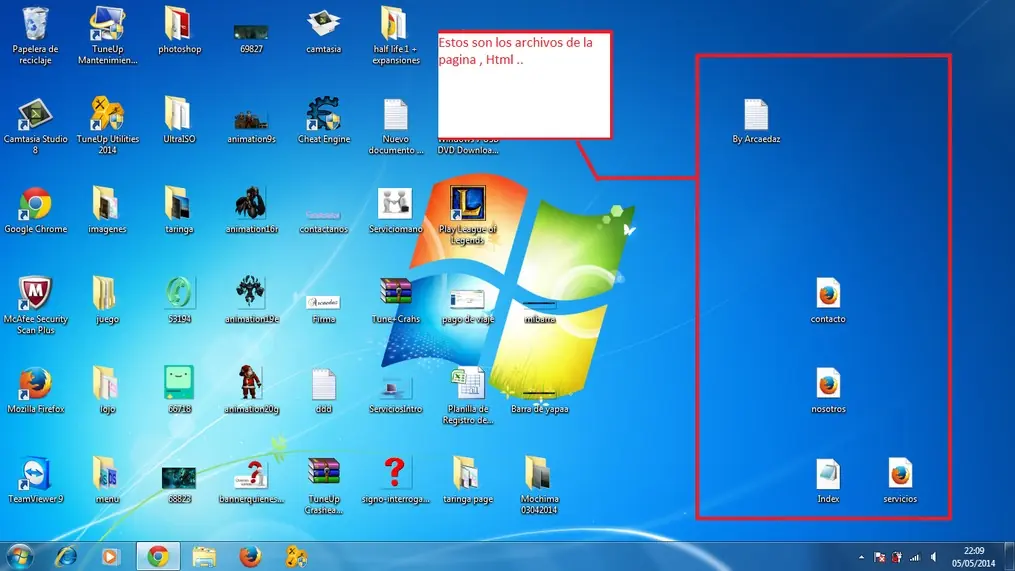Select Planilla de Registro spreadsheet

click(x=467, y=385)
